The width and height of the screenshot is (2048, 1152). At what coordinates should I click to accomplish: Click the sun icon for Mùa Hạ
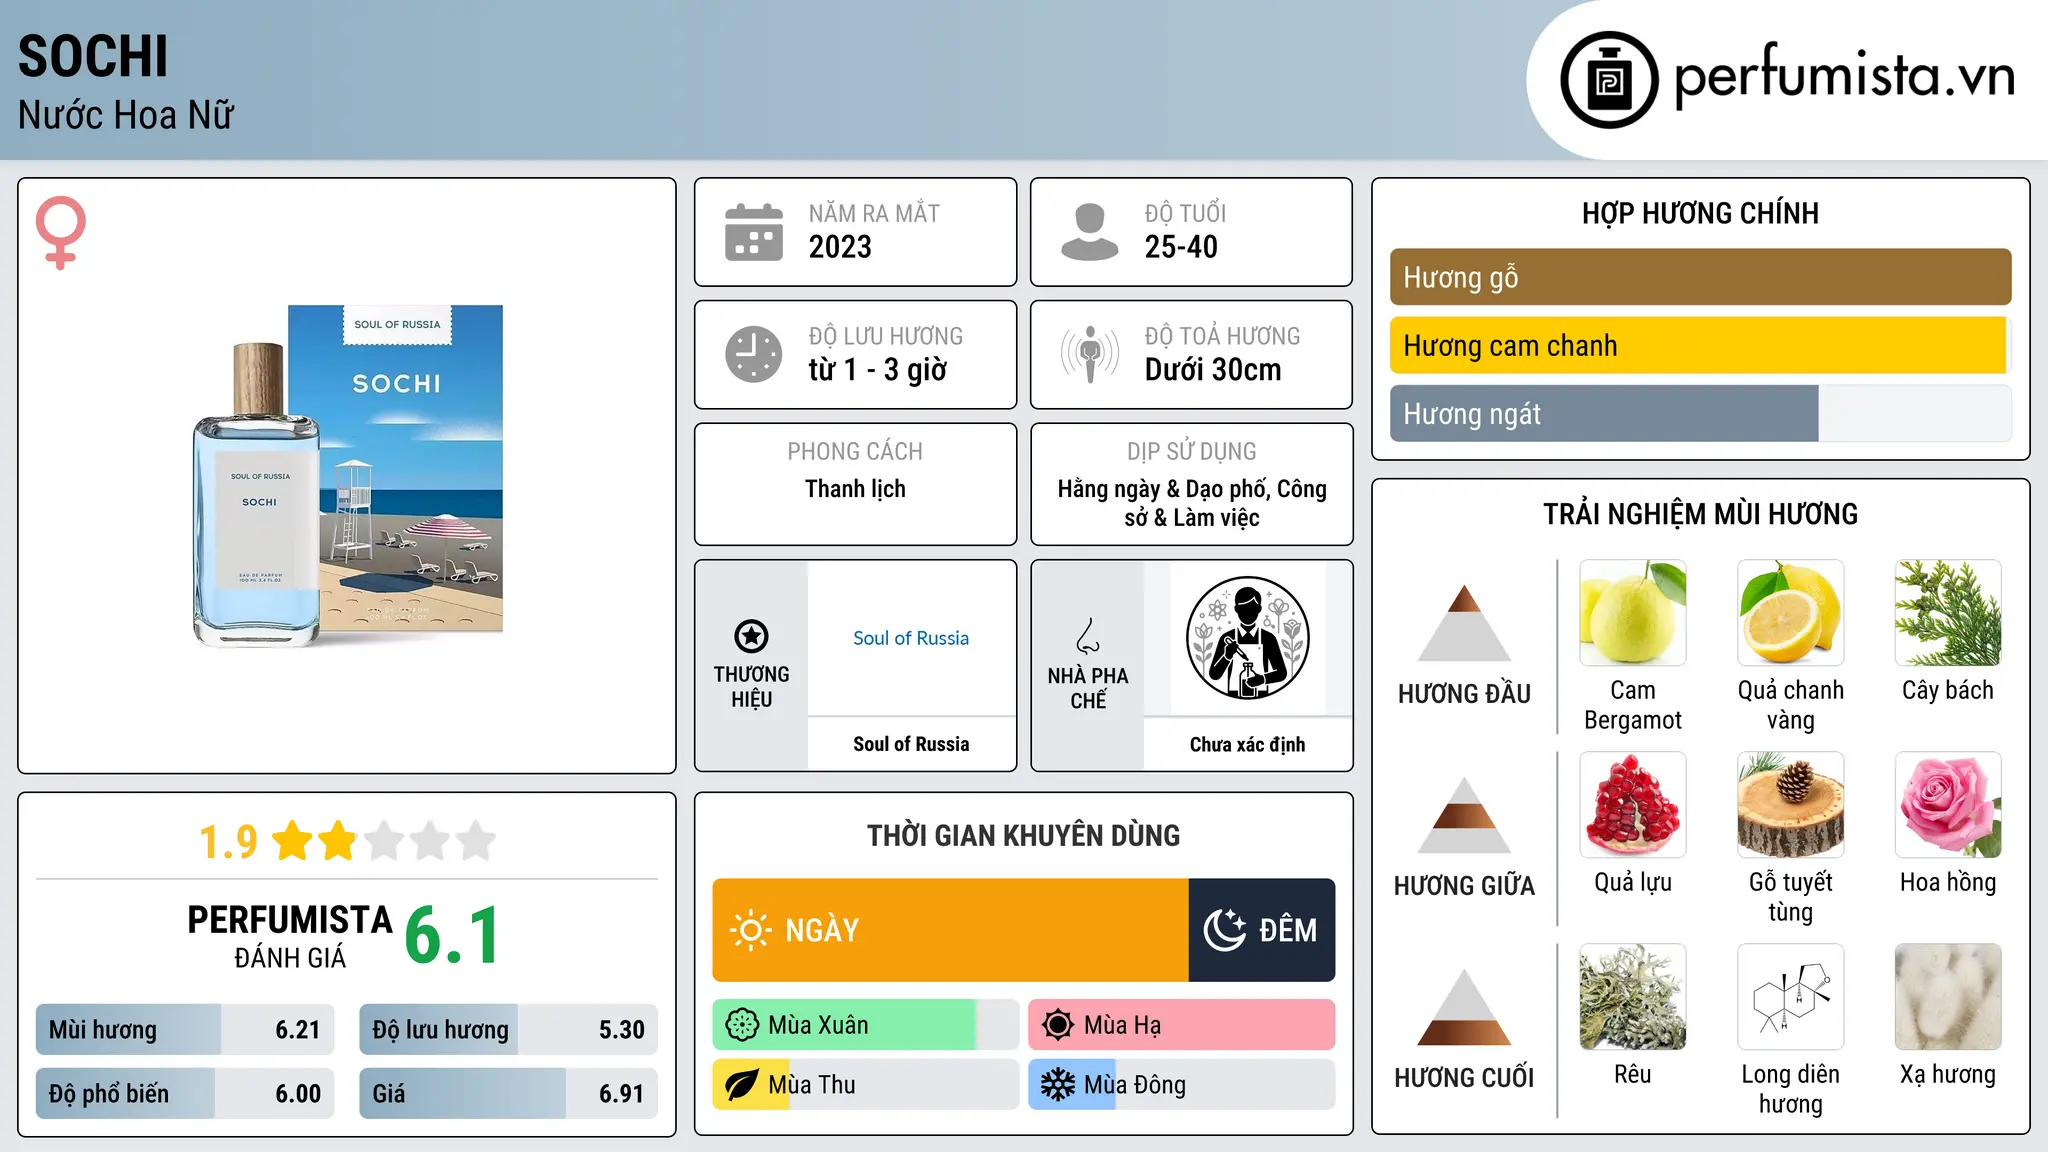[1058, 1025]
